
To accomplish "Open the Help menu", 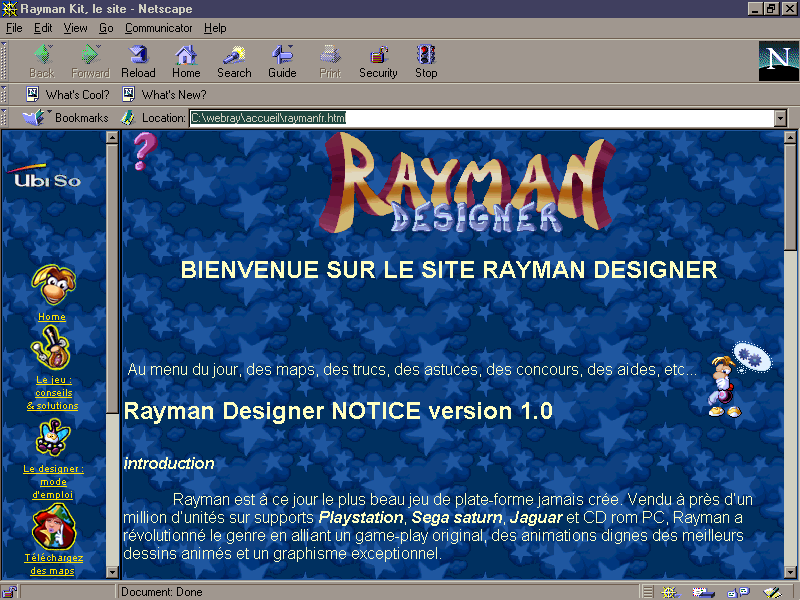I will click(x=215, y=28).
